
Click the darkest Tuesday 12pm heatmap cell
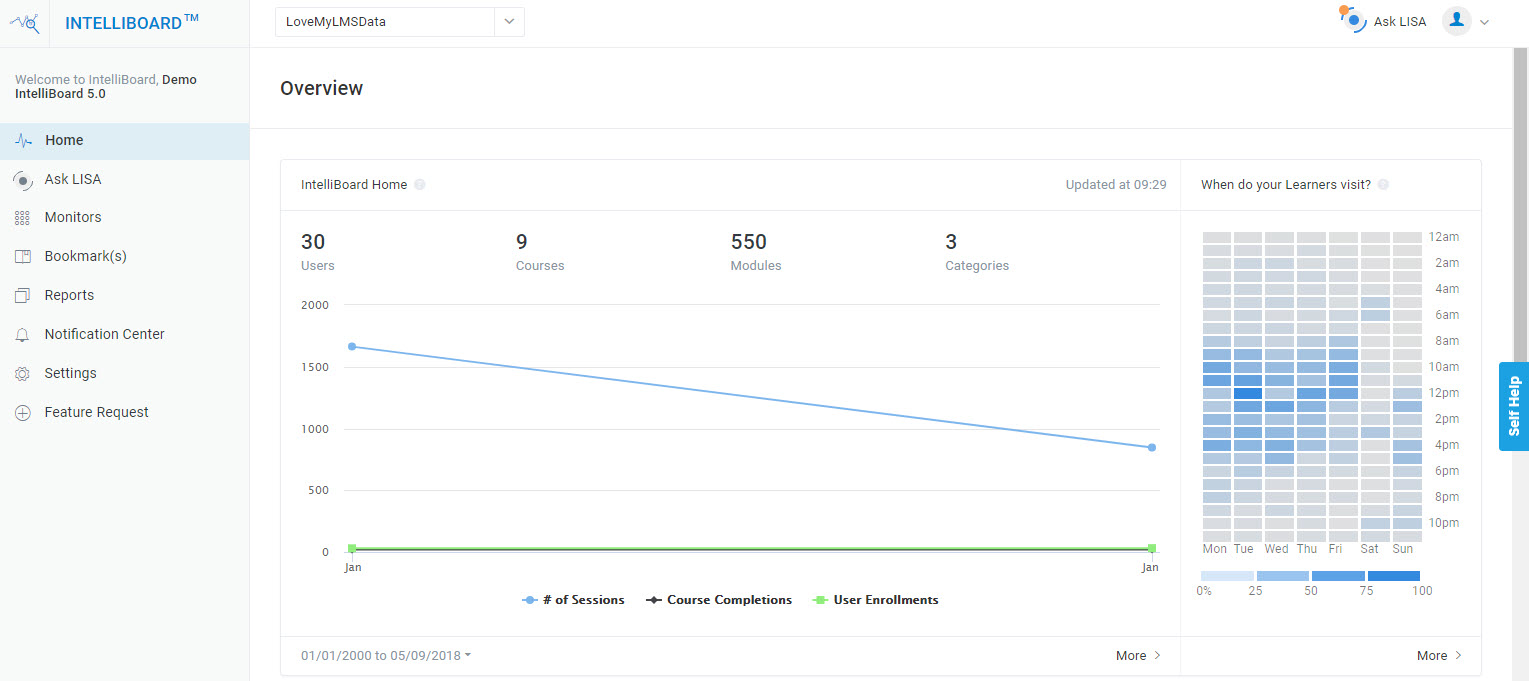1247,393
